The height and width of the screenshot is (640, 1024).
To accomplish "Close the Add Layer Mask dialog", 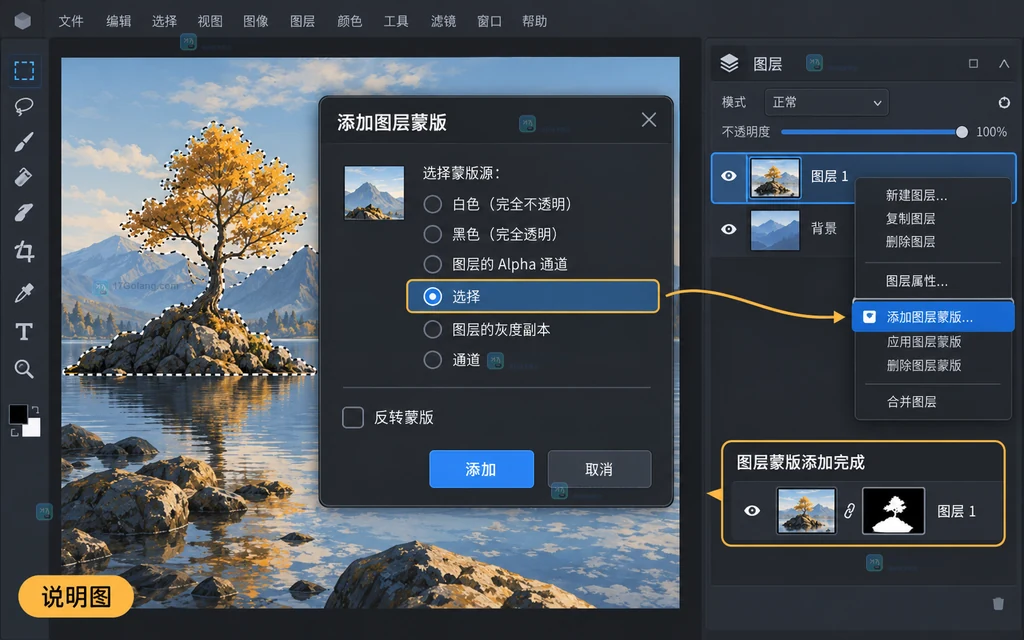I will pos(648,120).
